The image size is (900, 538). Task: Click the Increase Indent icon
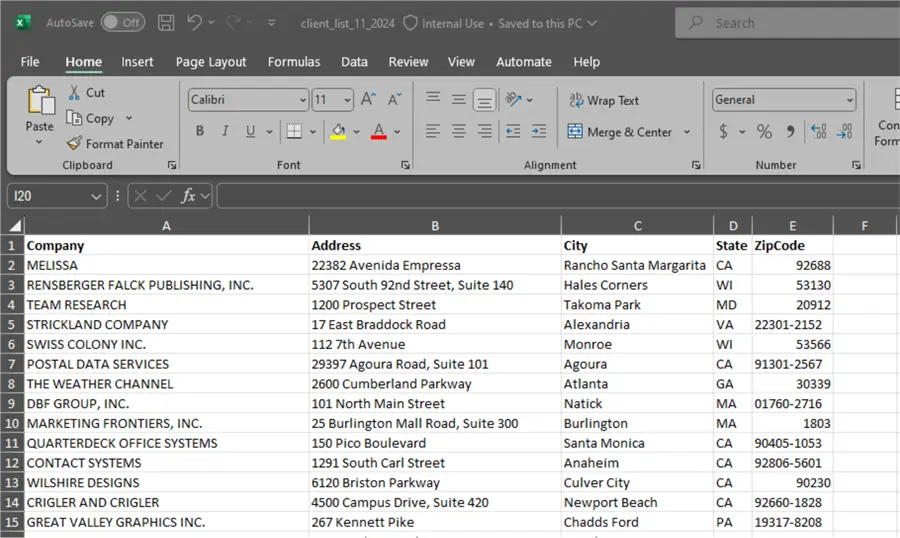tap(538, 131)
